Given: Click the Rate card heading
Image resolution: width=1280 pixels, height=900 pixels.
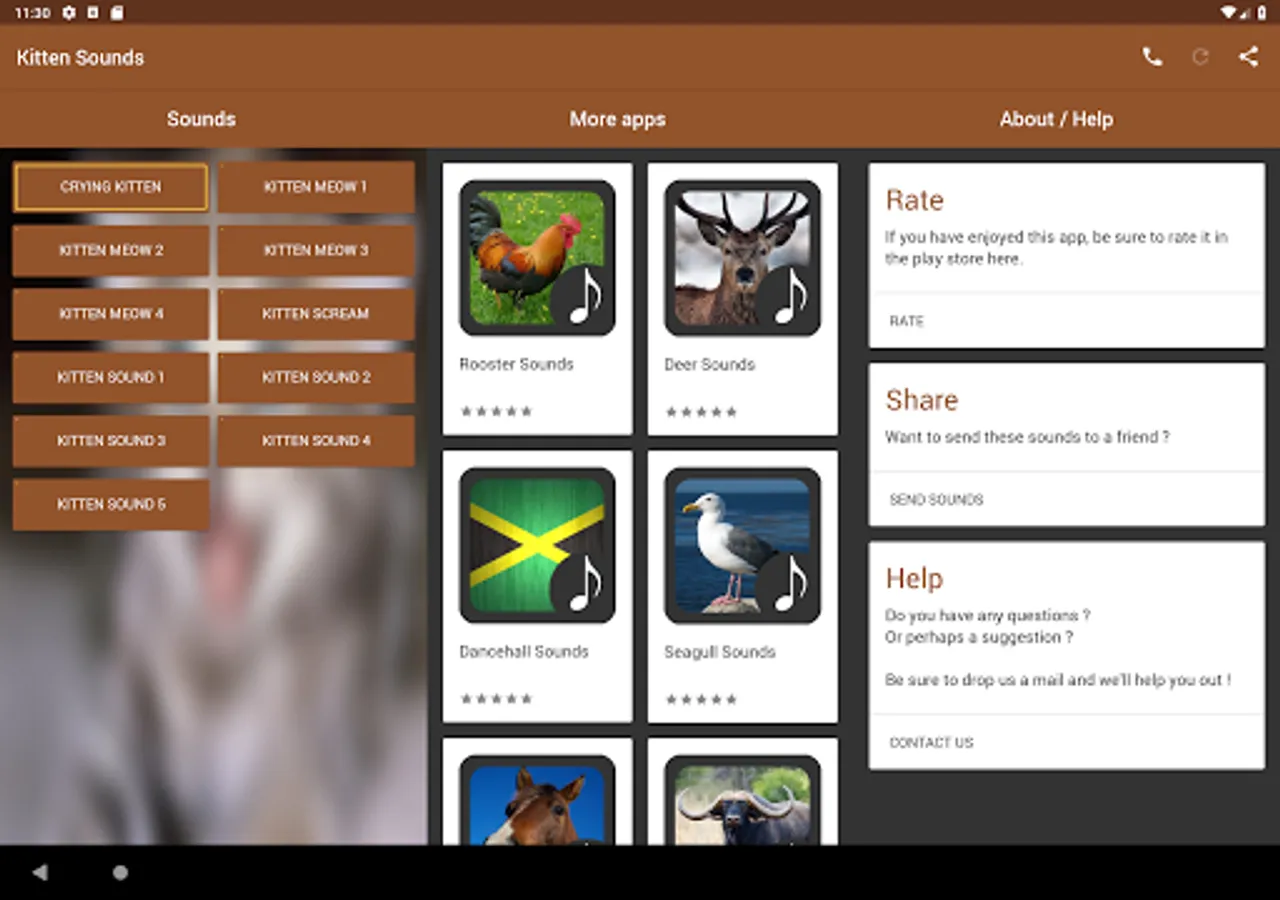Looking at the screenshot, I should click(915, 200).
